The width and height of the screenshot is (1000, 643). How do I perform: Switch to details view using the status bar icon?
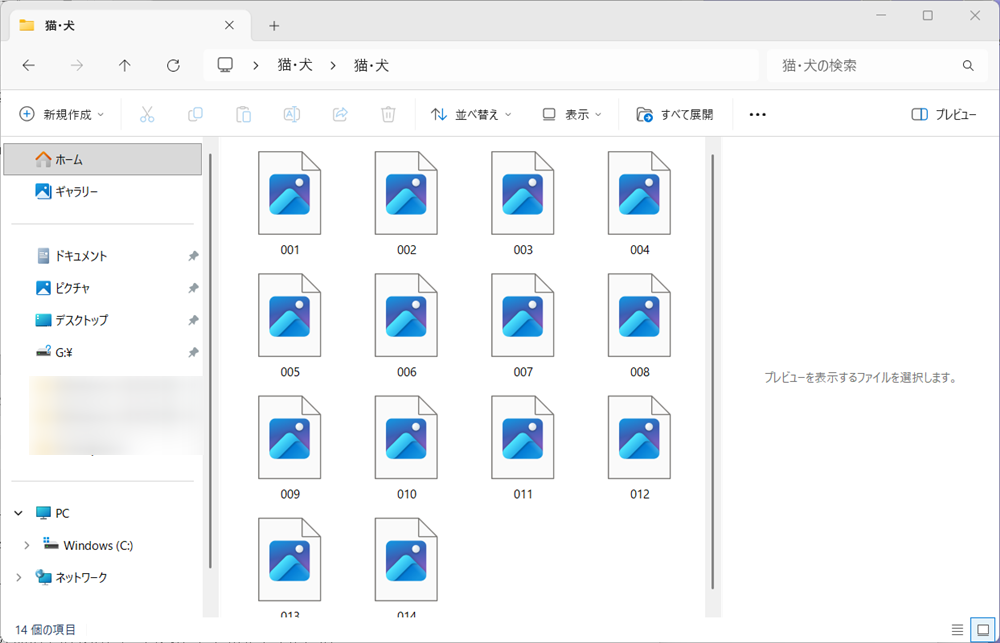point(957,627)
